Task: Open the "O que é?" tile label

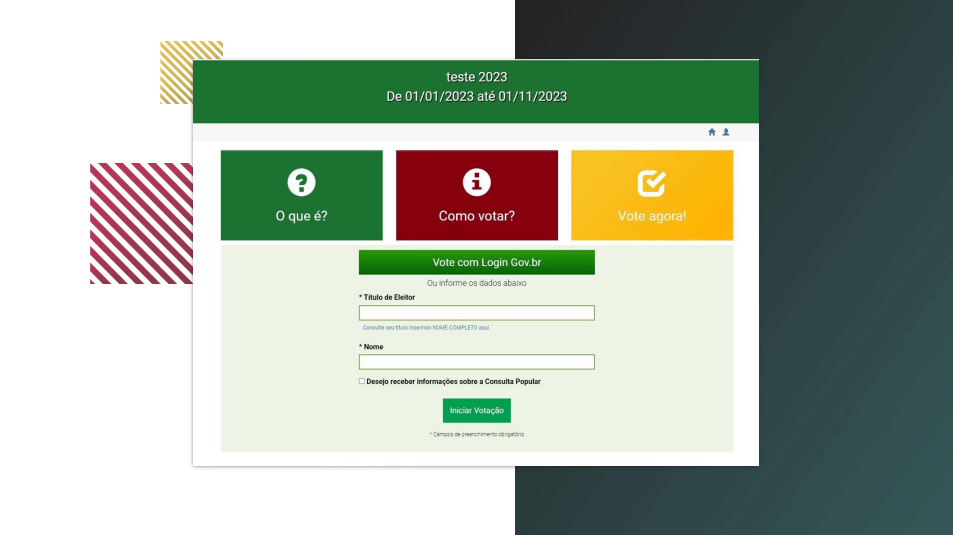Action: point(301,216)
